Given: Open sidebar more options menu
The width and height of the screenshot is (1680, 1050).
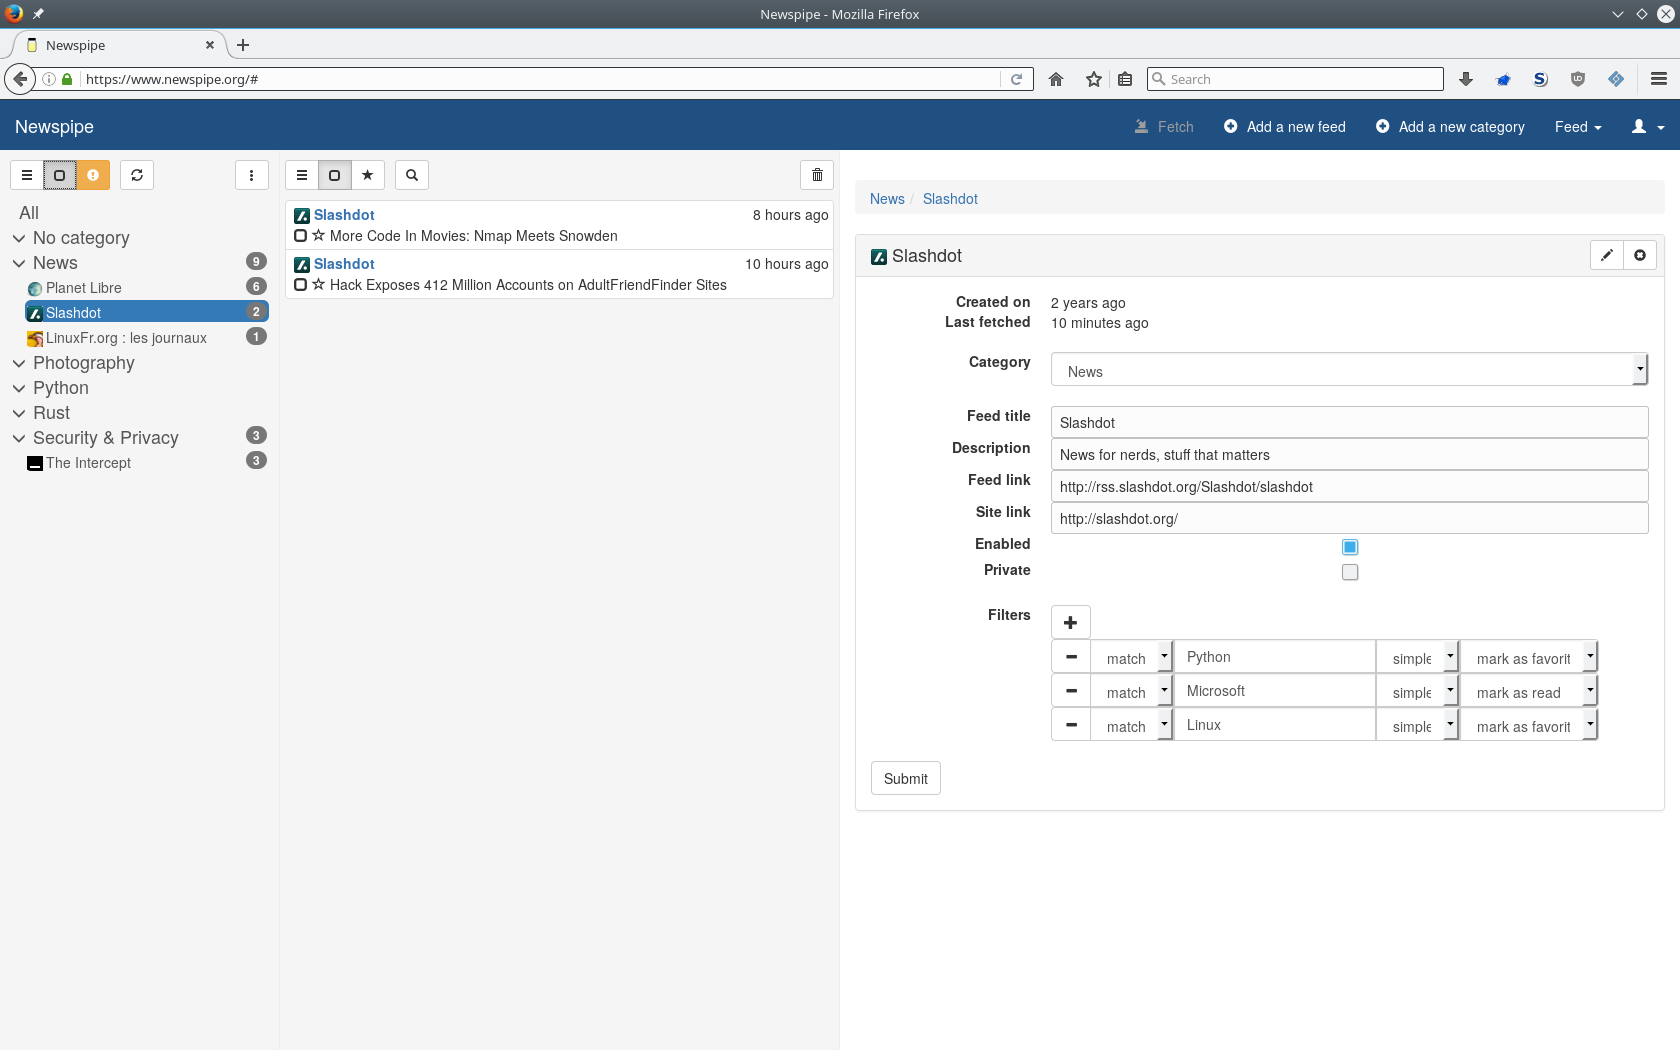Looking at the screenshot, I should [x=251, y=175].
